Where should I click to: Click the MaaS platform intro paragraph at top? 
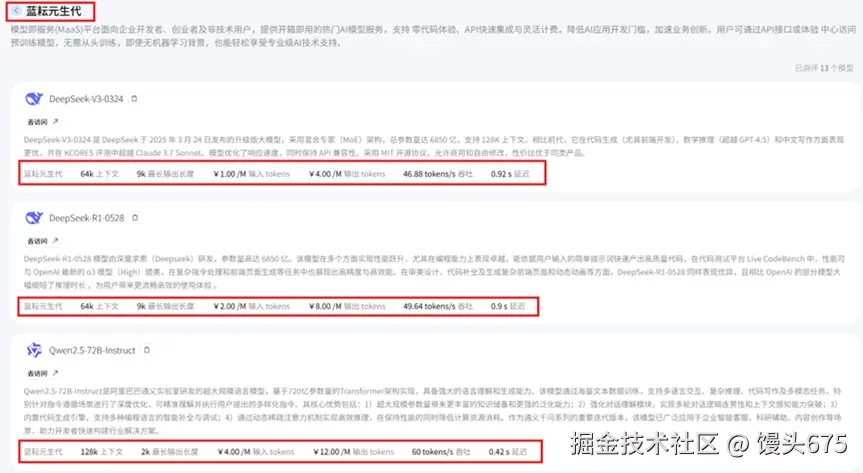pos(434,36)
